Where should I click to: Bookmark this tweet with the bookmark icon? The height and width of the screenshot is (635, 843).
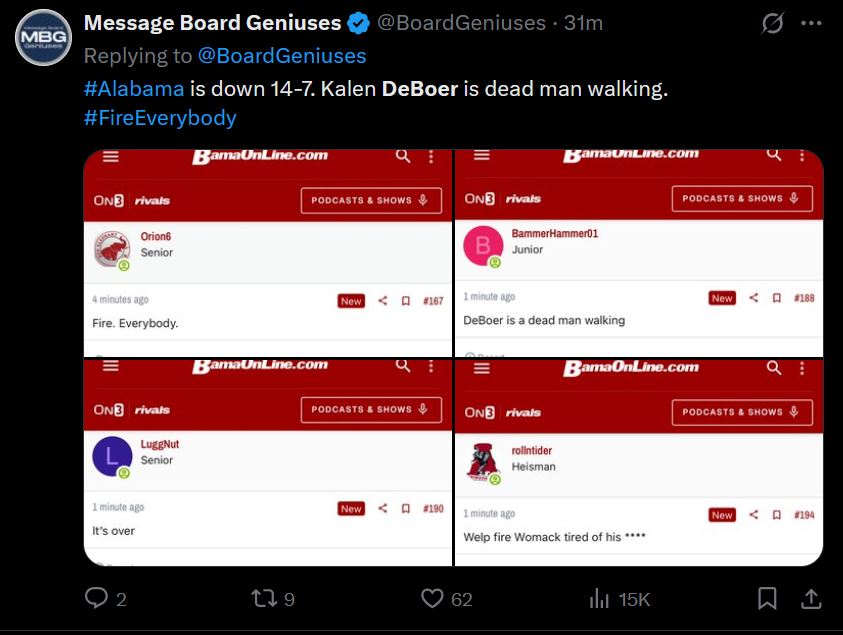coord(767,598)
